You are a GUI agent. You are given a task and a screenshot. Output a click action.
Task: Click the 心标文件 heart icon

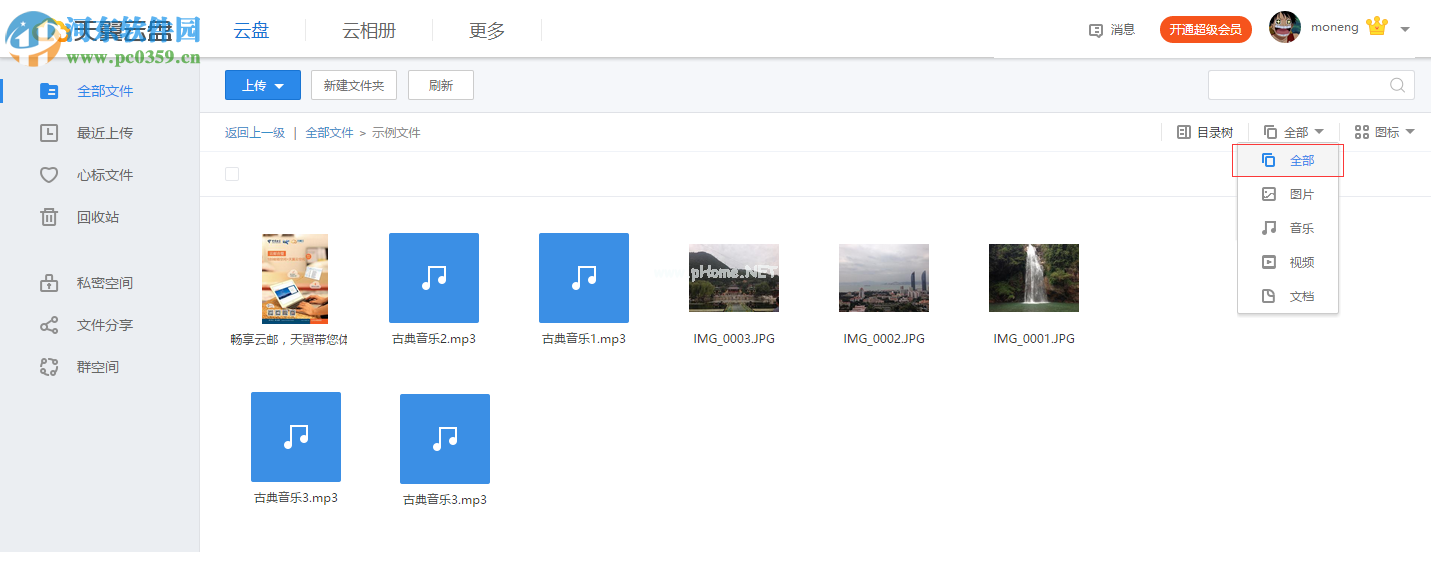[49, 175]
